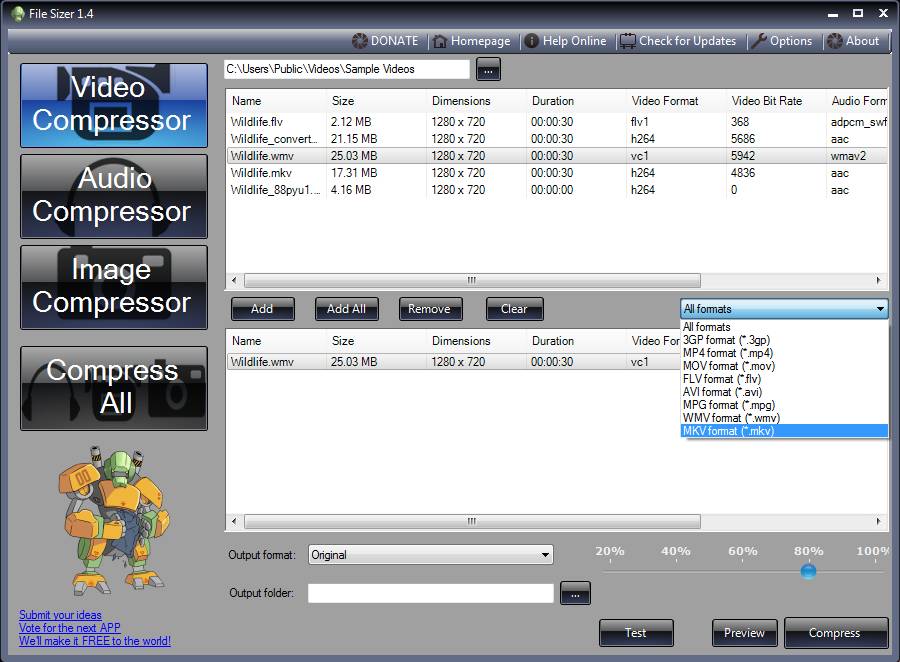Choose FLV format (*.flv) option
Image resolution: width=900 pixels, height=662 pixels.
coord(784,379)
